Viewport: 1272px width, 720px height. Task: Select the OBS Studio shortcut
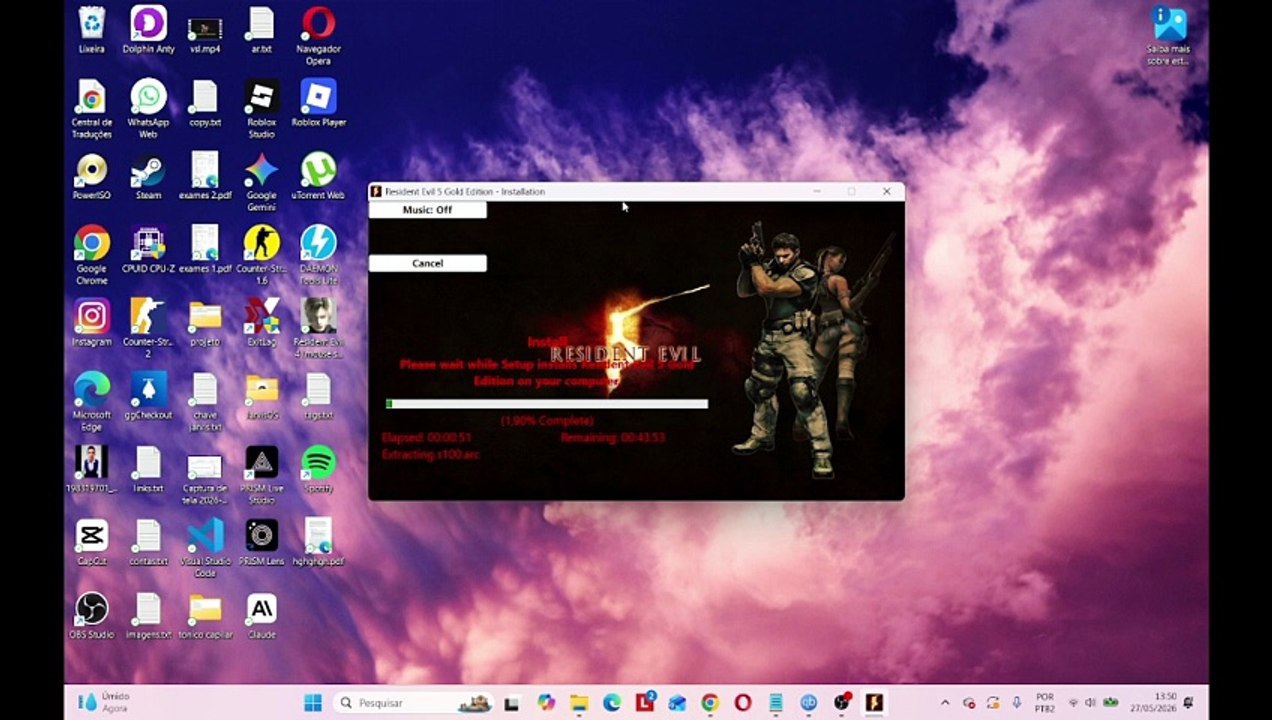(92, 614)
